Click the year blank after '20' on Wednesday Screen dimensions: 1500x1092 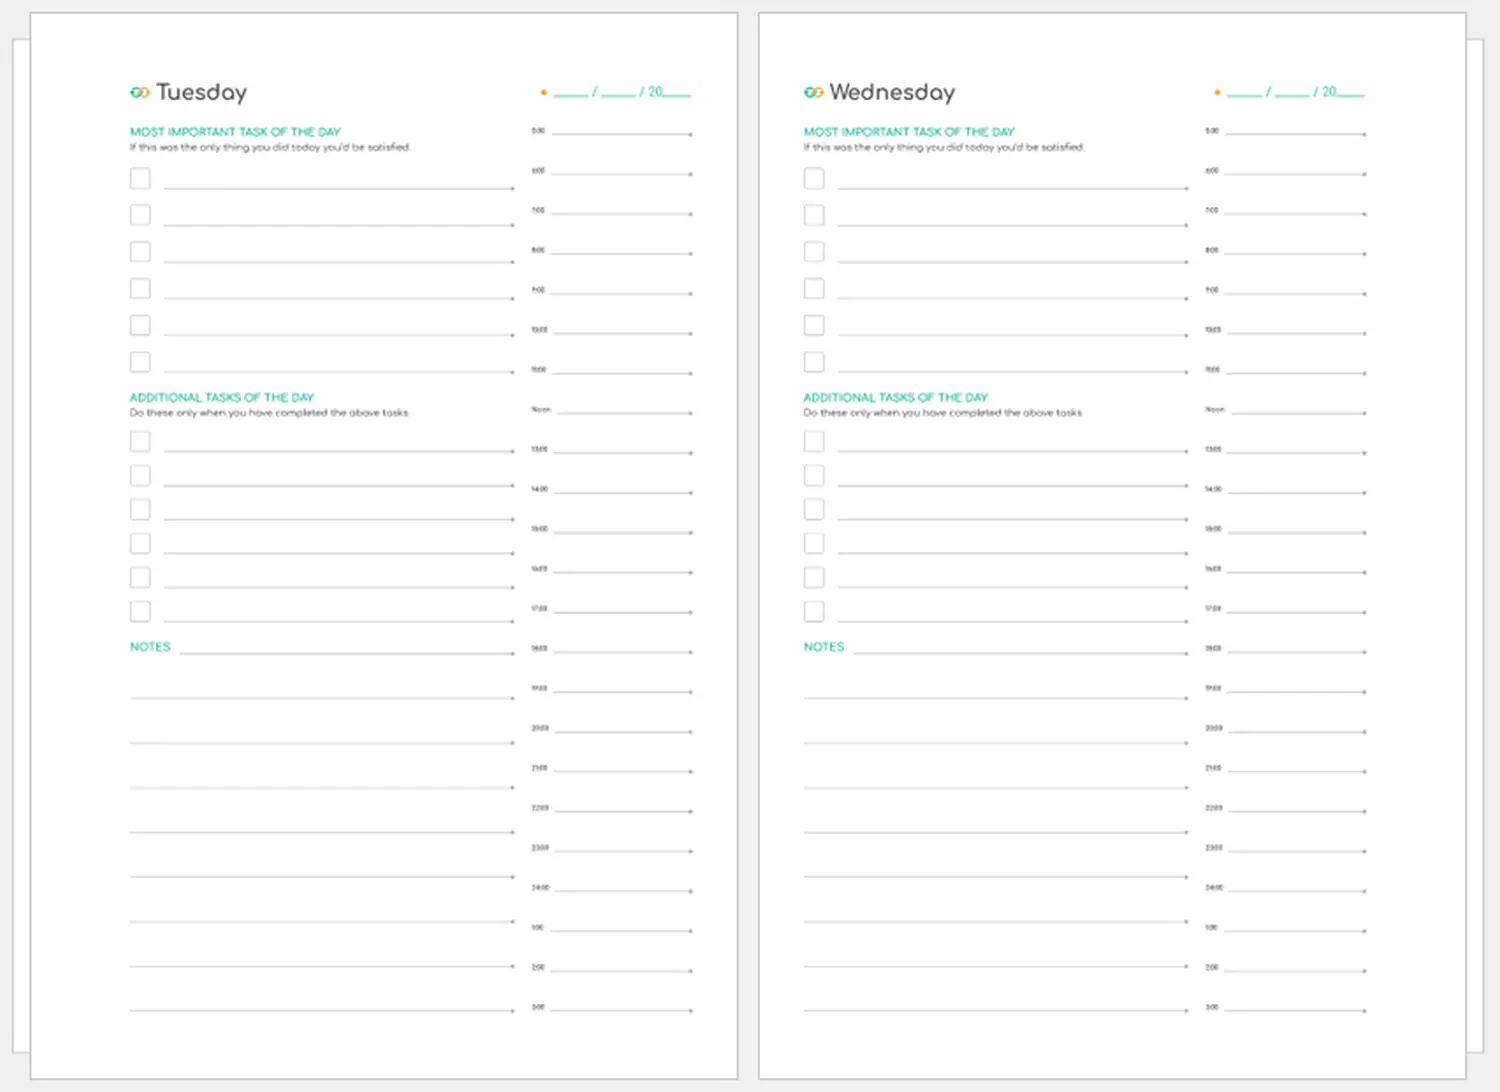pos(1351,93)
